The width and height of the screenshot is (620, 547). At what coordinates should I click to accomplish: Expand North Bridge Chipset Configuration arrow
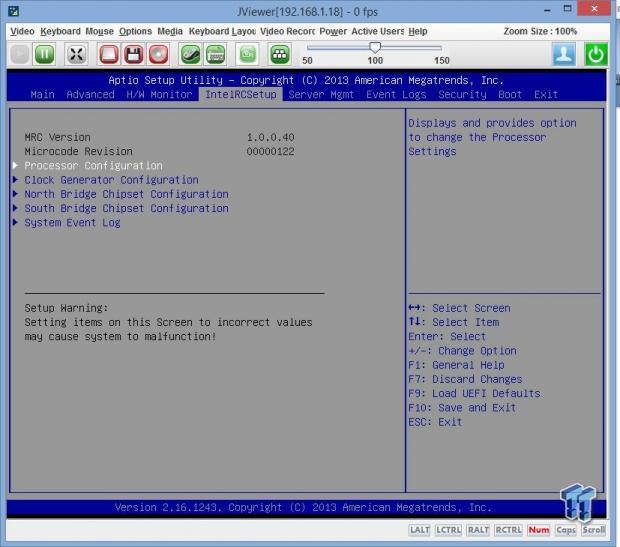coord(15,194)
